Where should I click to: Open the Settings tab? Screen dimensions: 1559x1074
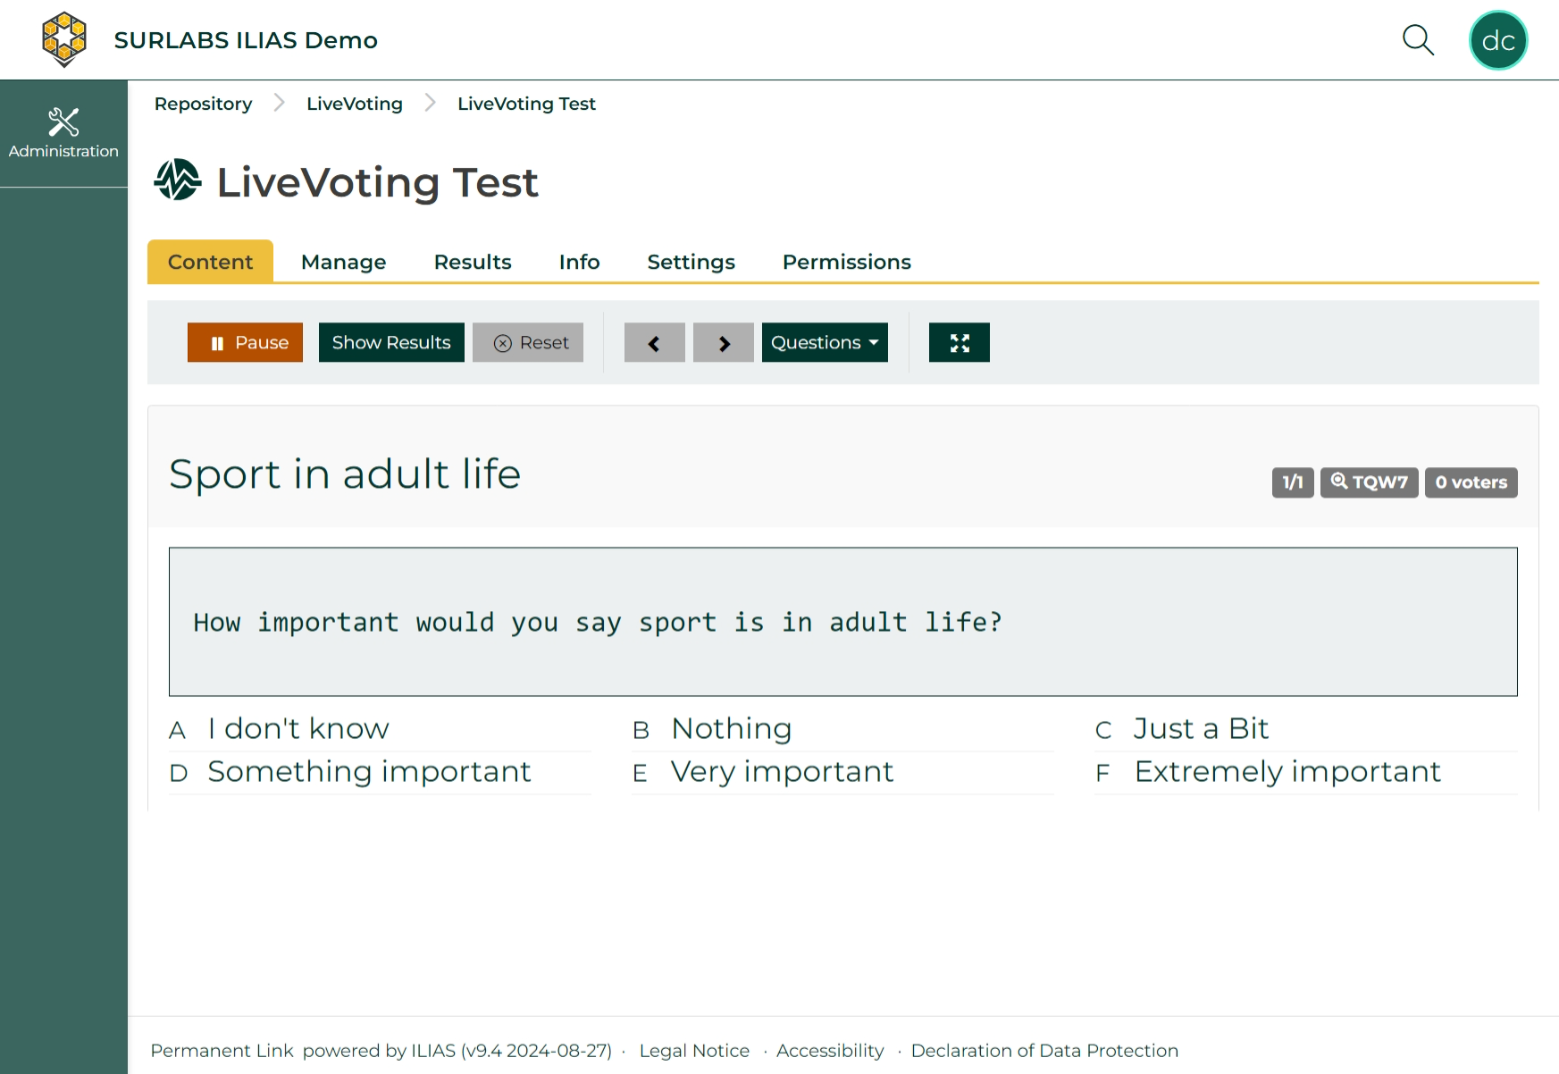pyautogui.click(x=691, y=262)
